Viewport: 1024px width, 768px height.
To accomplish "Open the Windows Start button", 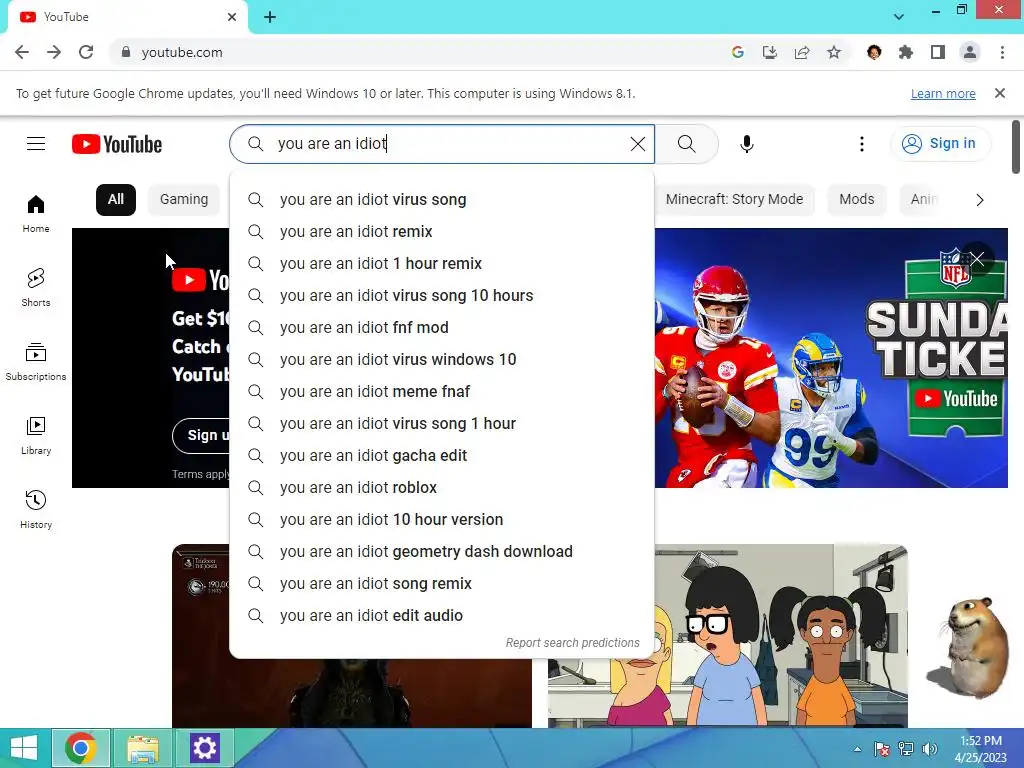I will click(x=24, y=748).
